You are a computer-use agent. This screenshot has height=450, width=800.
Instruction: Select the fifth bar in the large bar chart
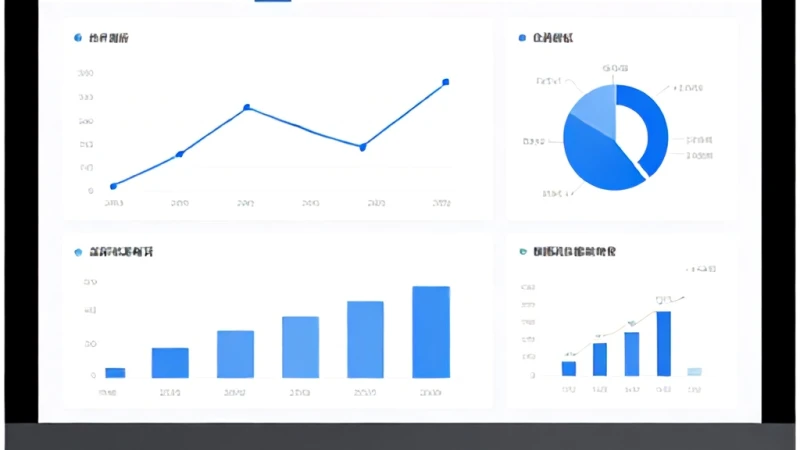click(365, 340)
